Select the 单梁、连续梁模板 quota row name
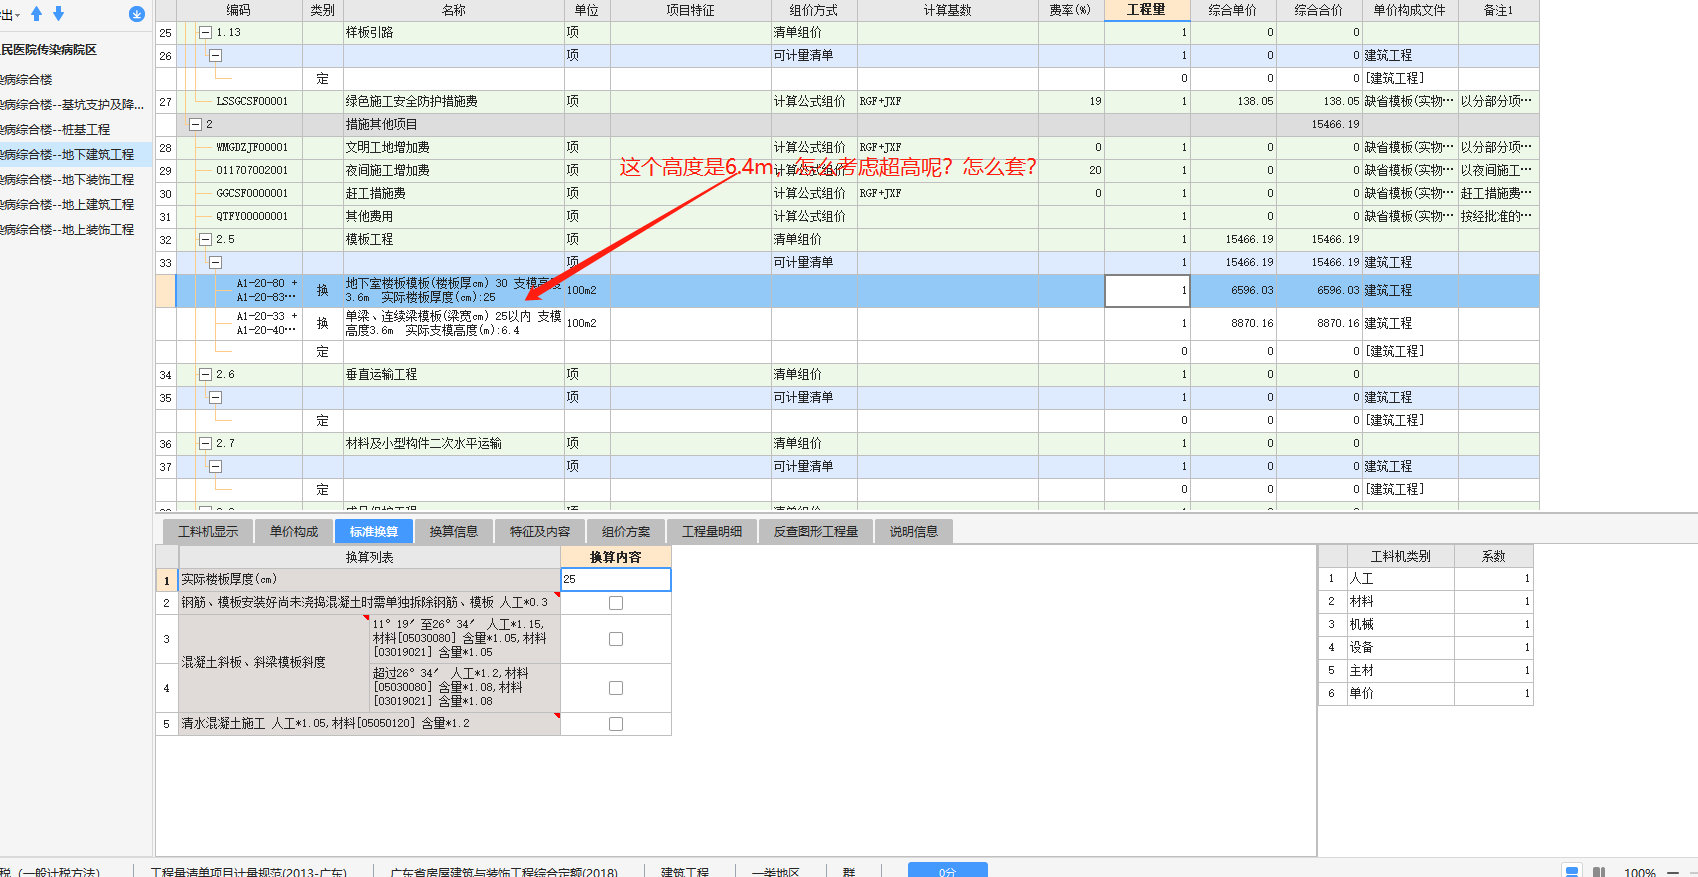1698x877 pixels. pyautogui.click(x=453, y=323)
